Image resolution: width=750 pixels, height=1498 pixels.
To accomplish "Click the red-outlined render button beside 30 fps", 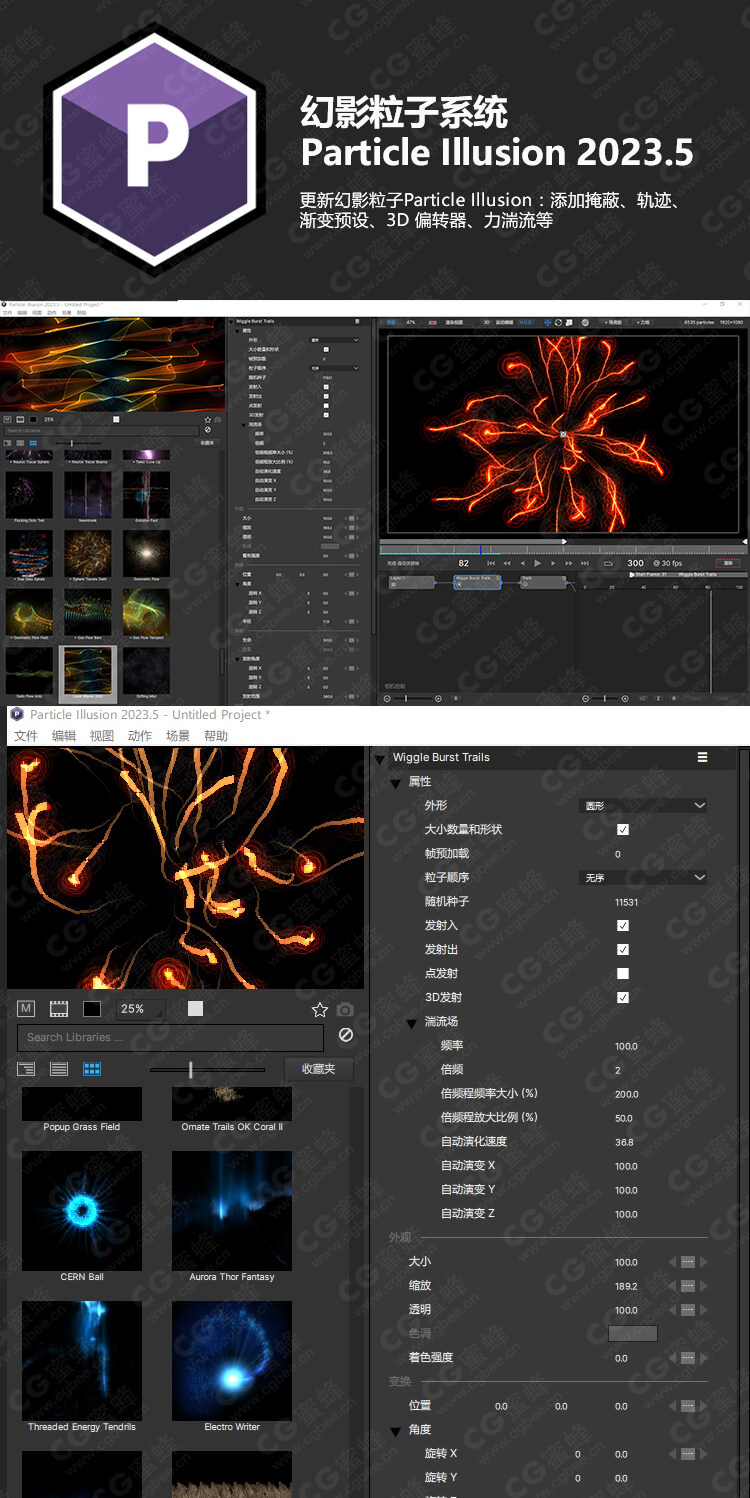I will (x=728, y=563).
